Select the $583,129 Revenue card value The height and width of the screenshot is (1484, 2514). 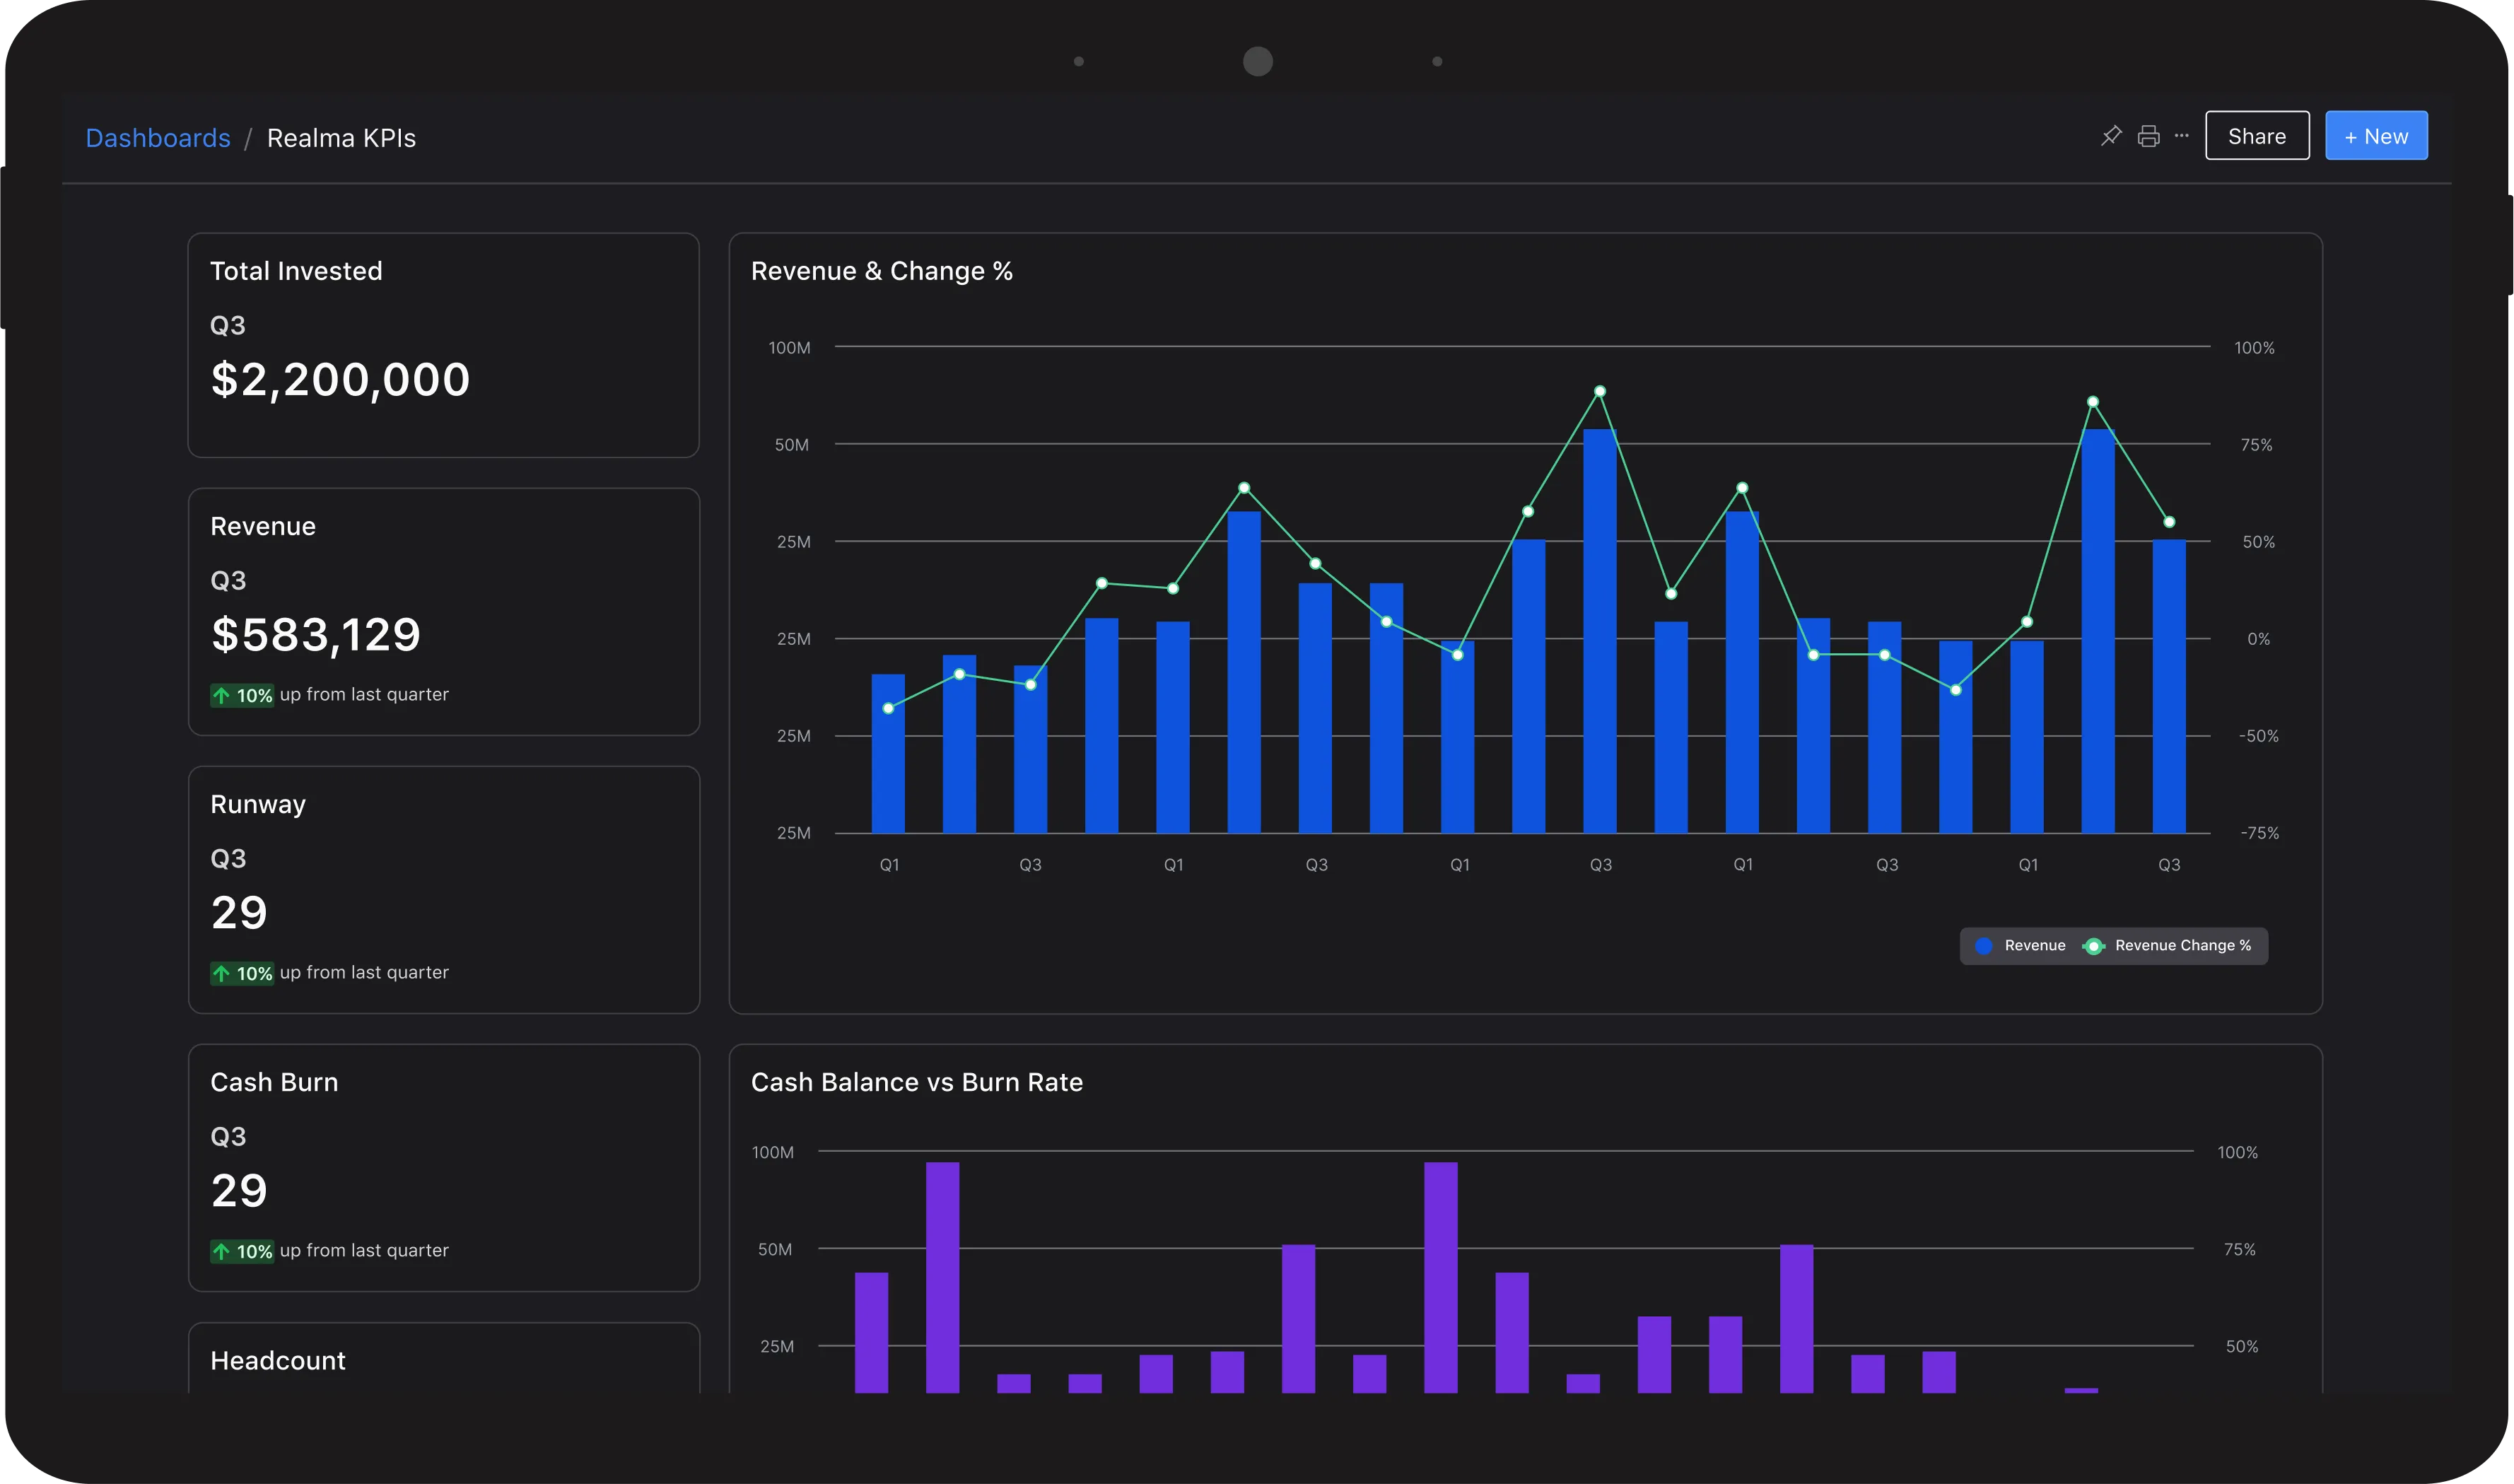click(x=316, y=635)
